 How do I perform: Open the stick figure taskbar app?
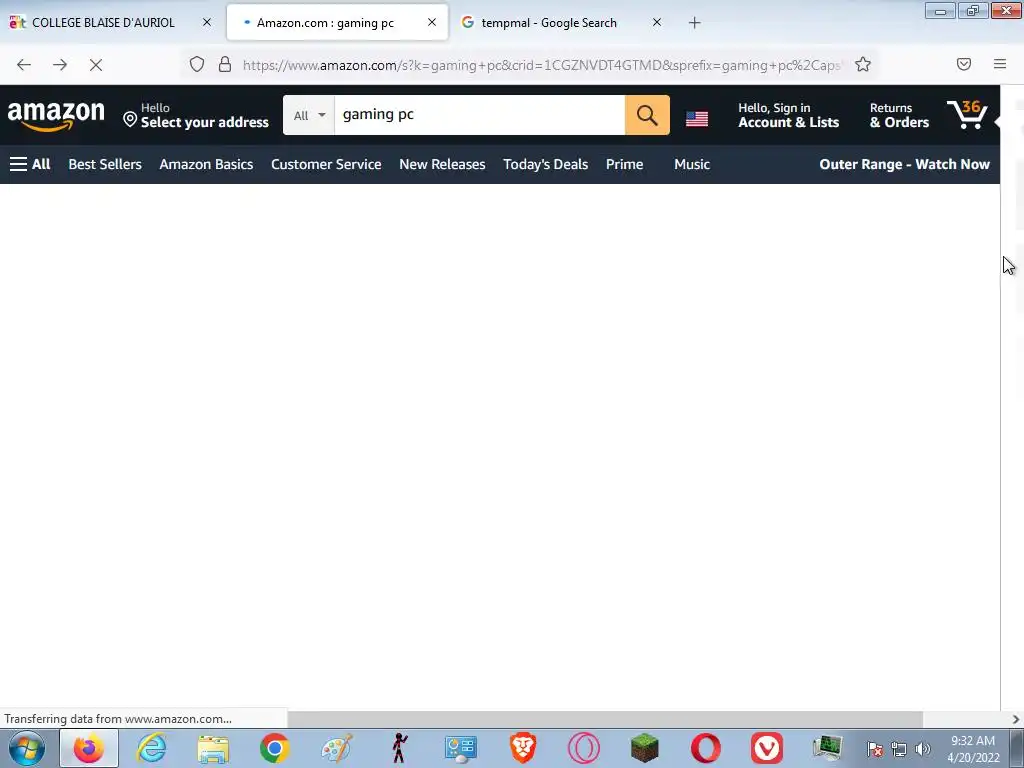399,748
